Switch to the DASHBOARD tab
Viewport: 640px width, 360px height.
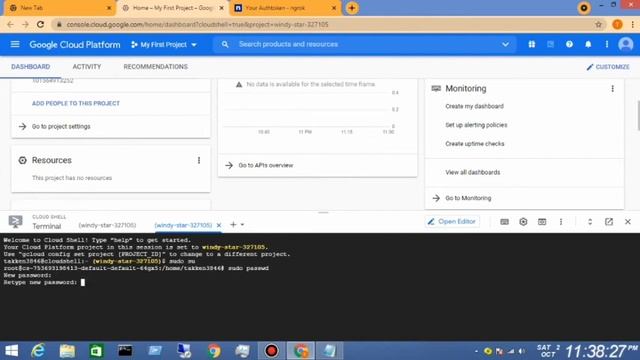point(31,67)
